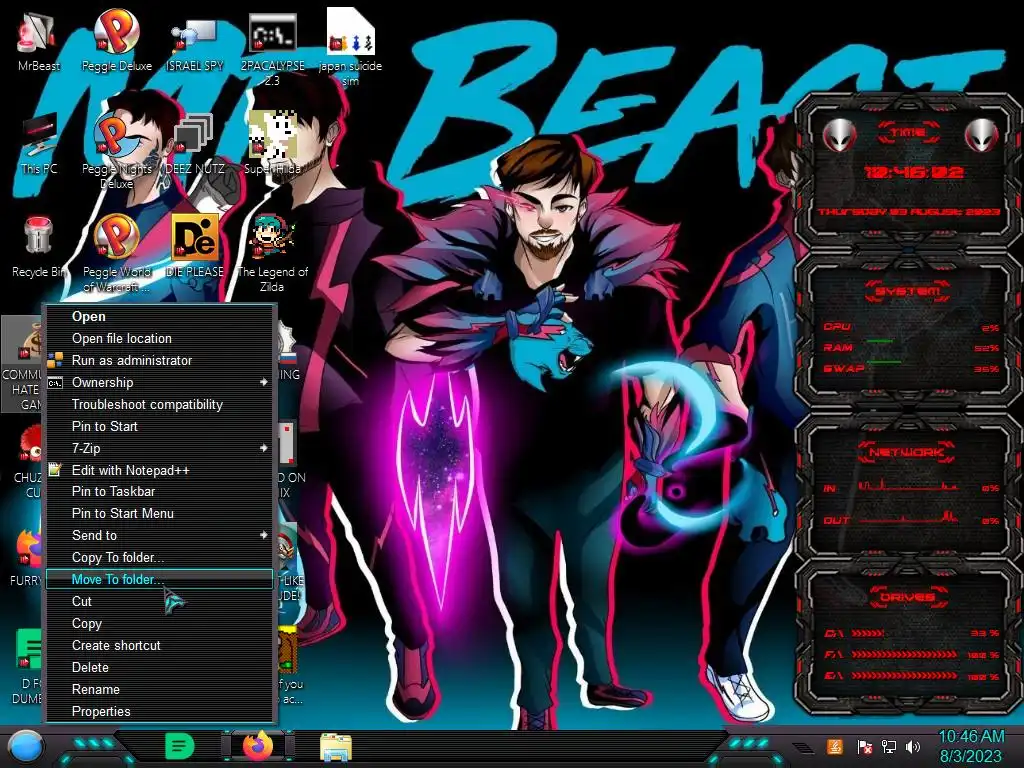Viewport: 1024px width, 768px height.
Task: Expand the 7-Zip submenu
Action: (x=159, y=448)
